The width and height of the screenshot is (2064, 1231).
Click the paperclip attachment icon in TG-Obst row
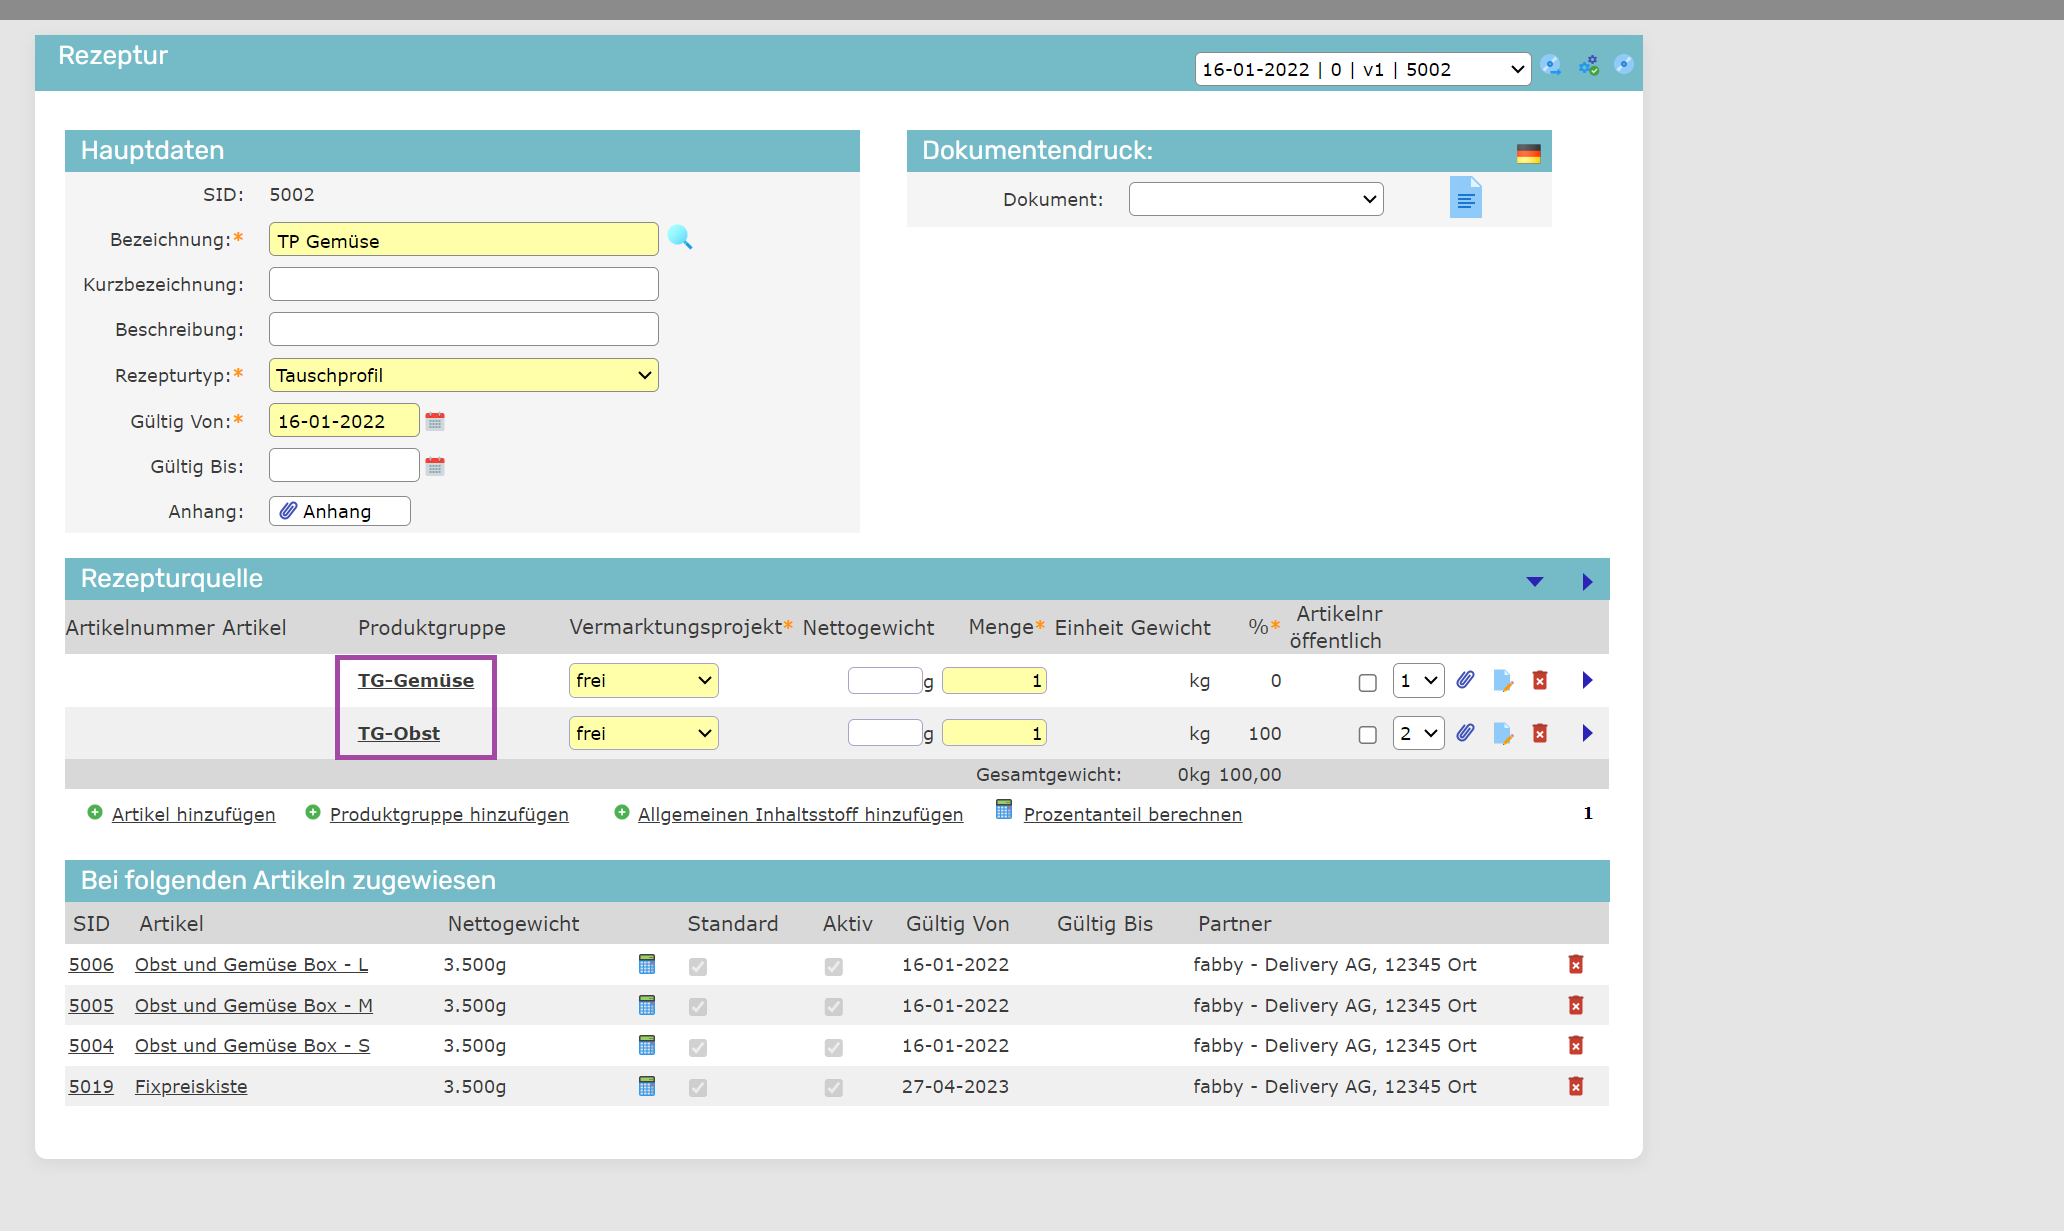tap(1465, 733)
